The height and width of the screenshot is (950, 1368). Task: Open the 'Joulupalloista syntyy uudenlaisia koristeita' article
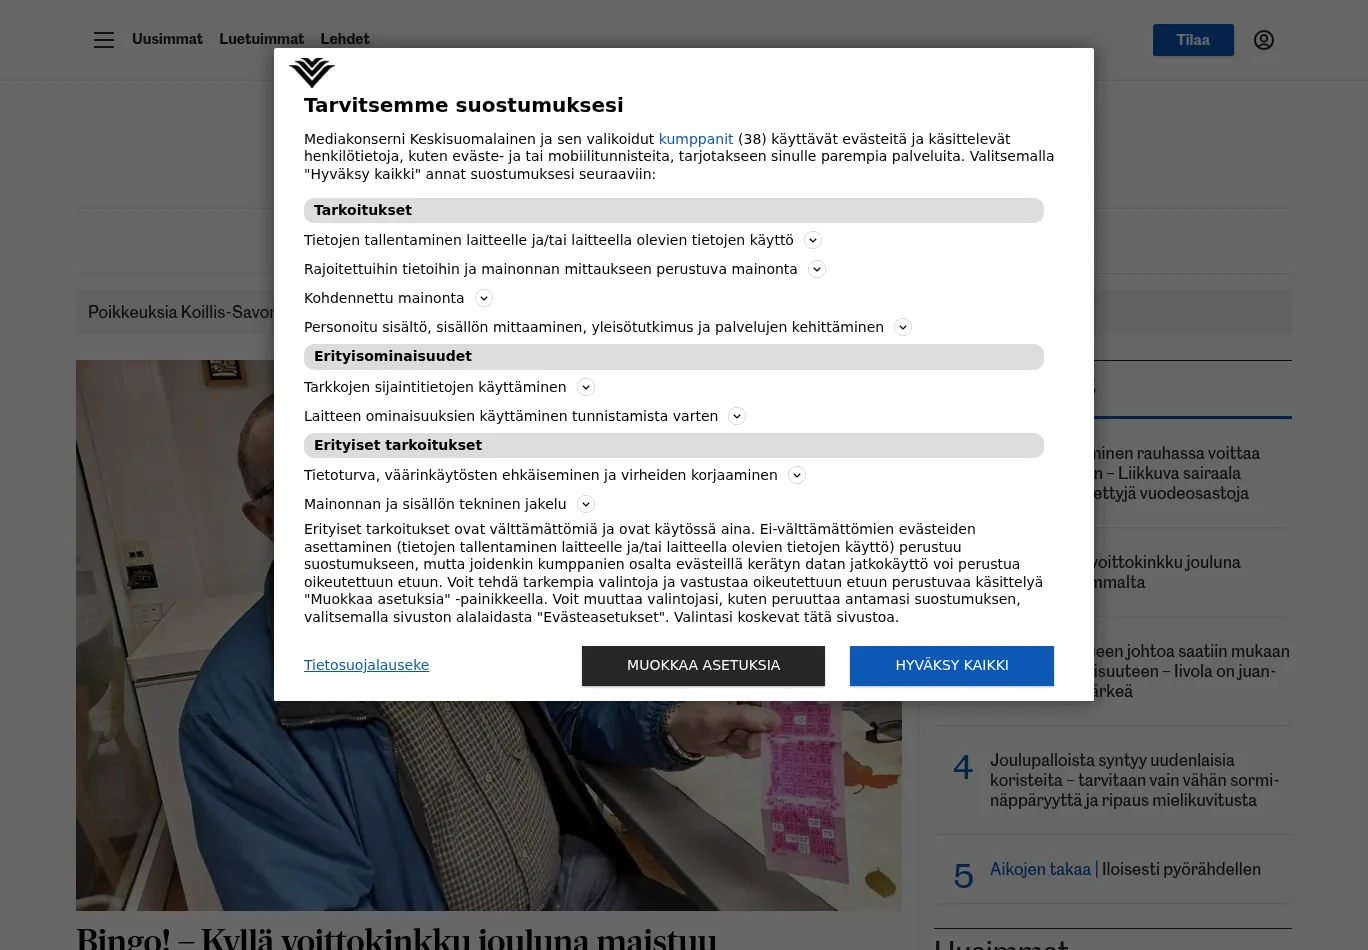point(1135,780)
